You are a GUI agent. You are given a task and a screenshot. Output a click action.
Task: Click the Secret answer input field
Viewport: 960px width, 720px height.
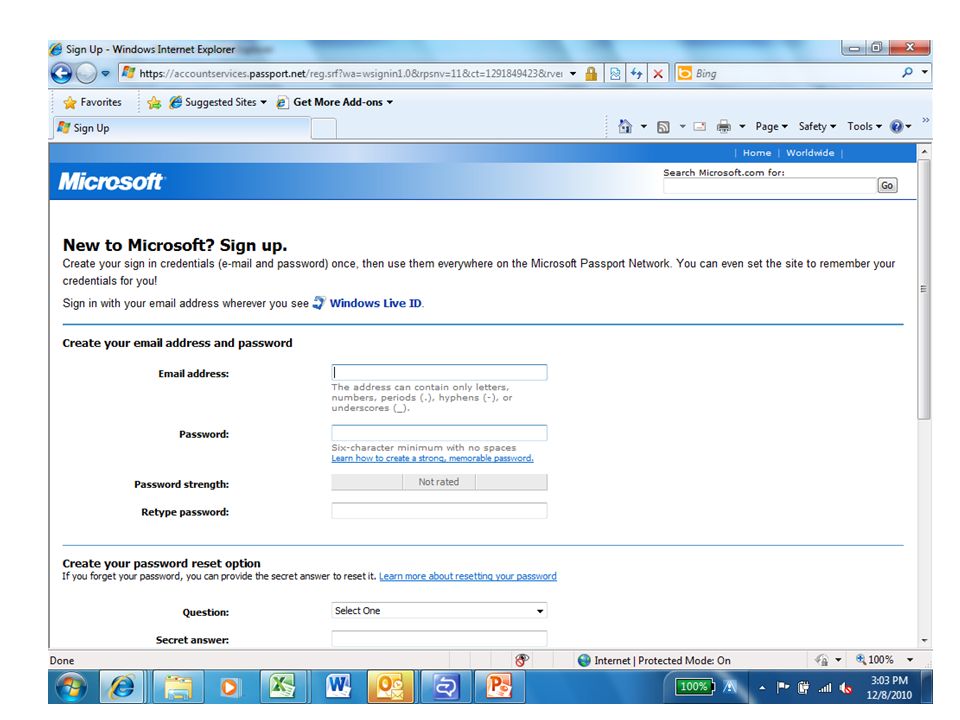(439, 639)
